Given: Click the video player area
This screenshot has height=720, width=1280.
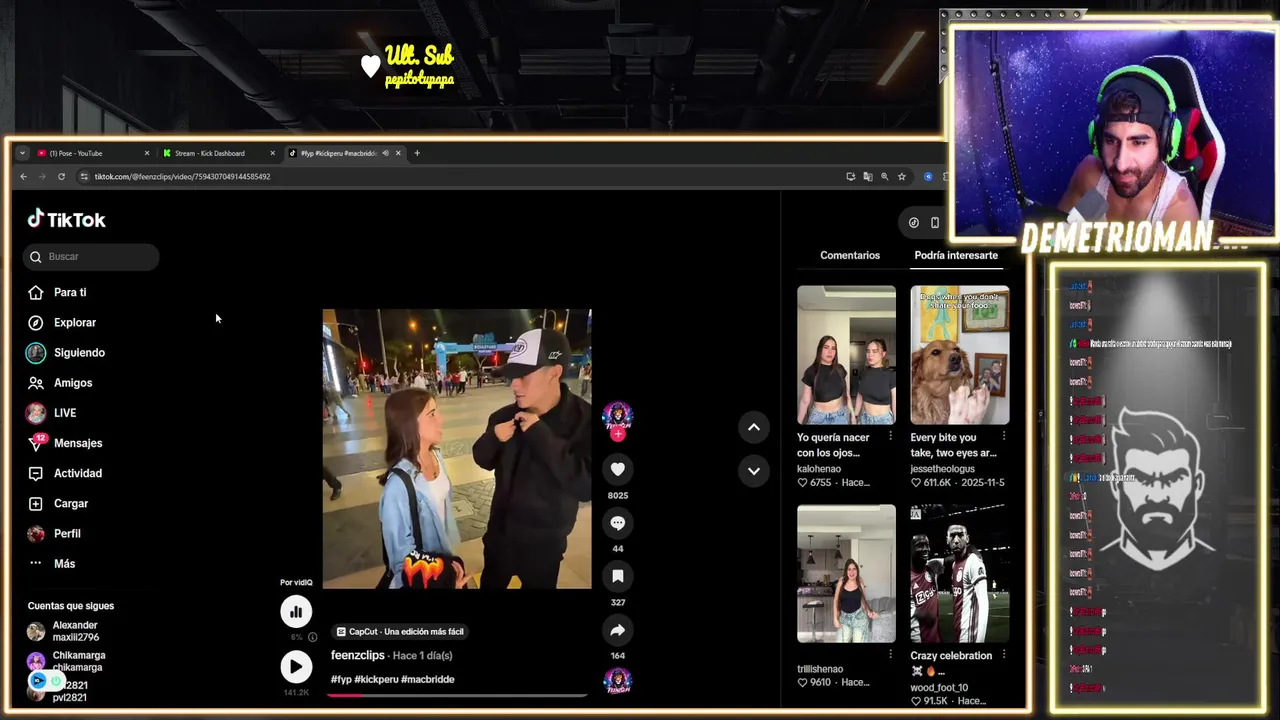Looking at the screenshot, I should point(457,449).
